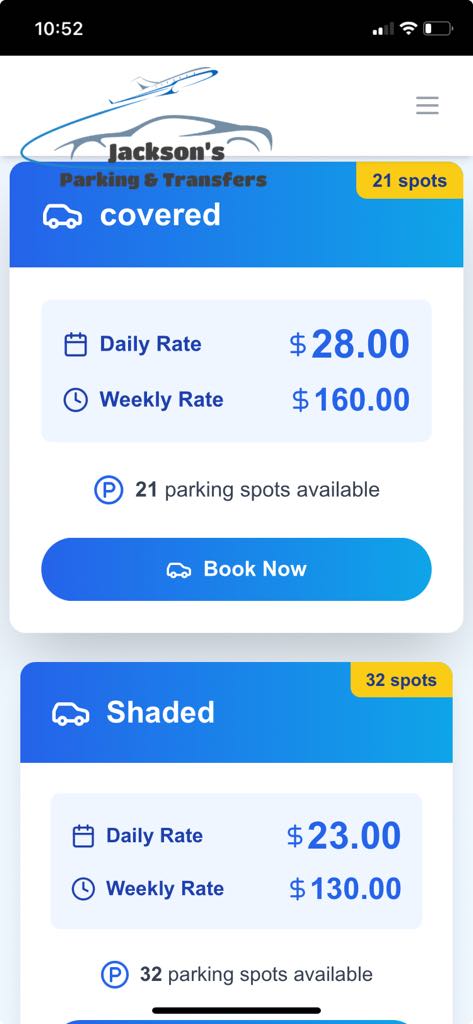The height and width of the screenshot is (1024, 473).
Task: Select the Shaded header title
Action: pyautogui.click(x=160, y=712)
